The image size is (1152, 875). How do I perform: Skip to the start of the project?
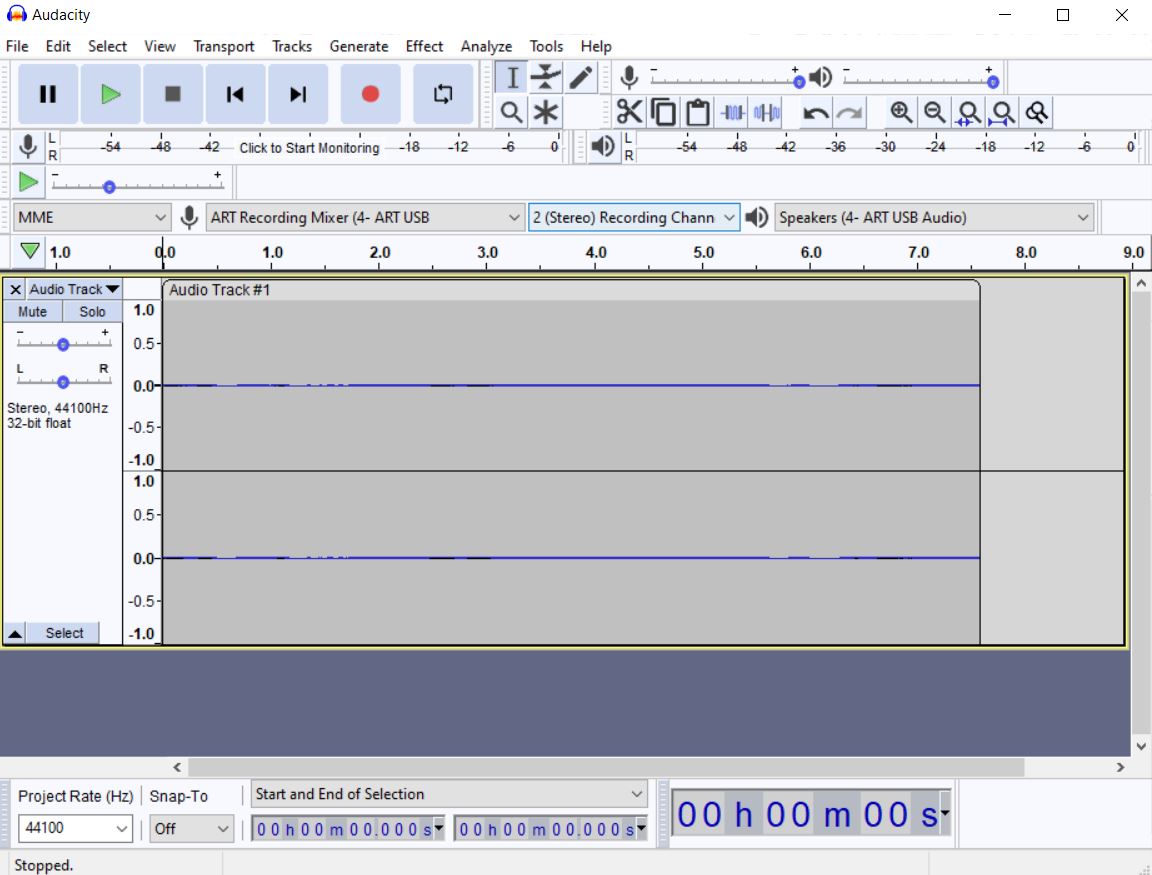point(235,94)
